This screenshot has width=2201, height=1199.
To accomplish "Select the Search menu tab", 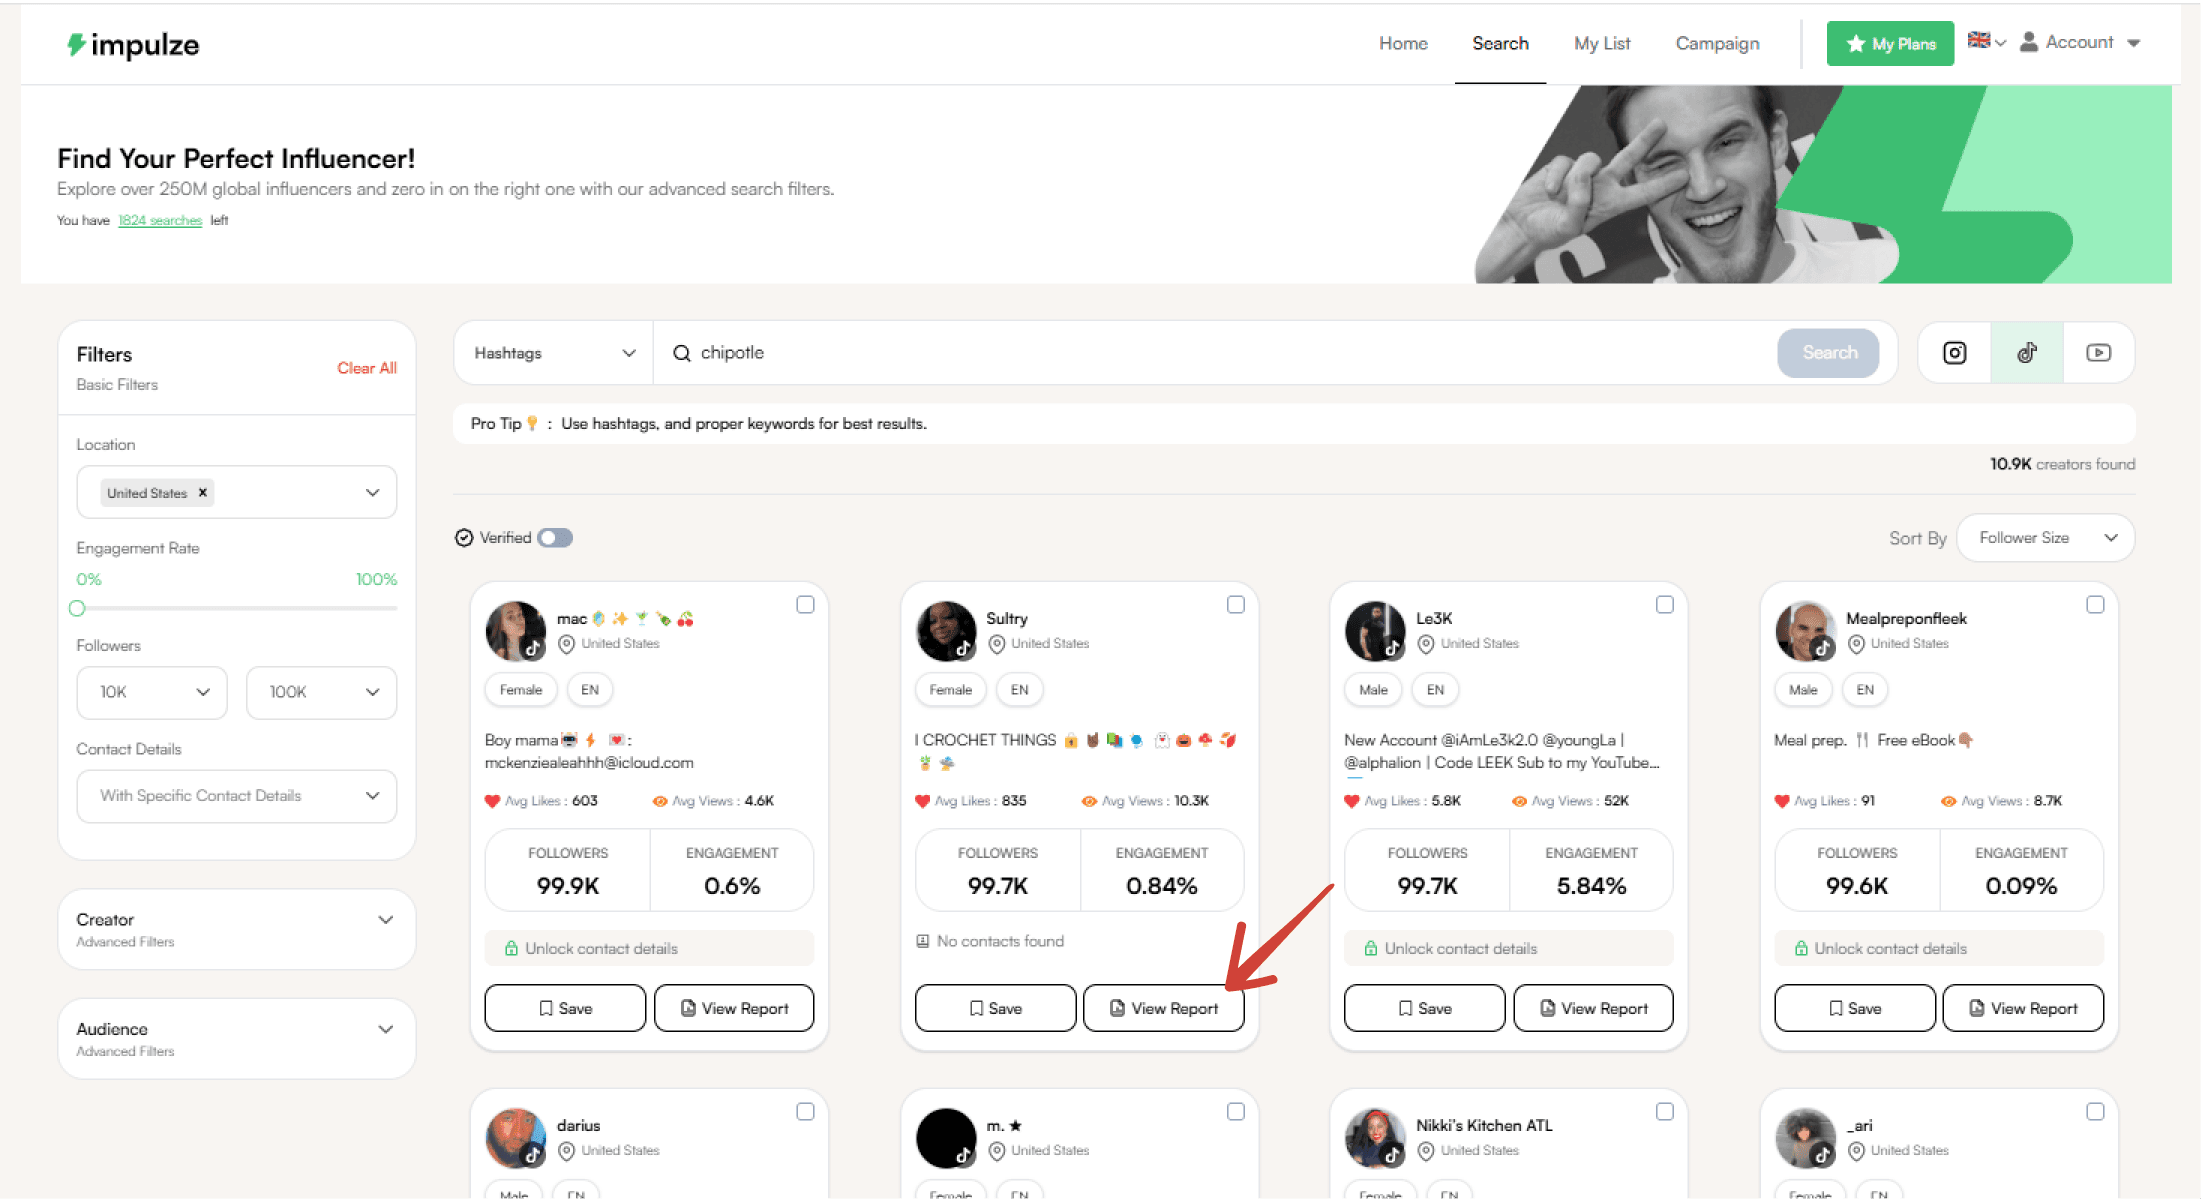I will point(1500,41).
